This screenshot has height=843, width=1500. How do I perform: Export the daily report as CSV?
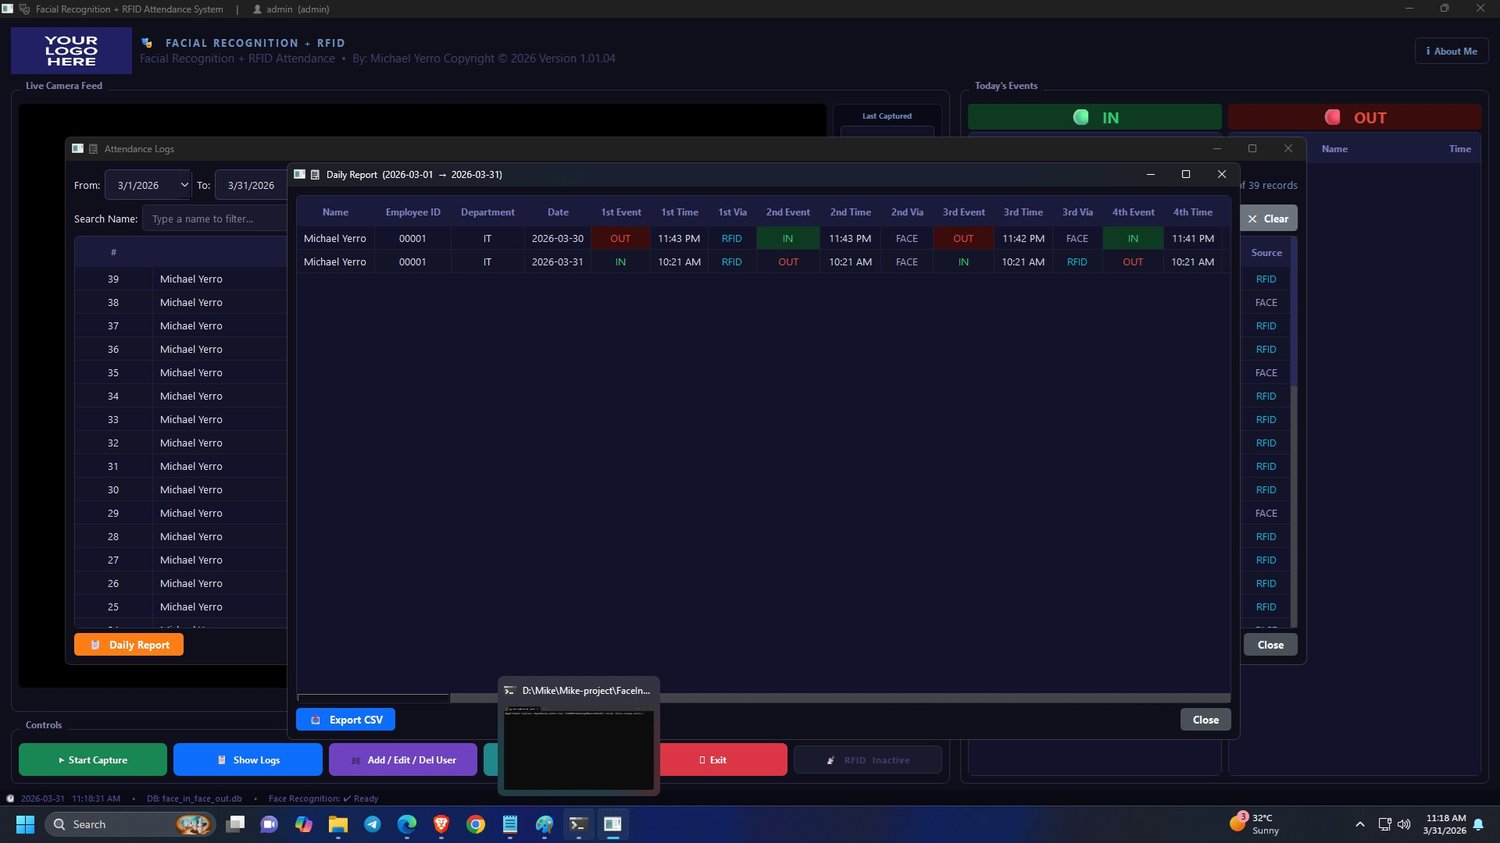pyautogui.click(x=346, y=720)
